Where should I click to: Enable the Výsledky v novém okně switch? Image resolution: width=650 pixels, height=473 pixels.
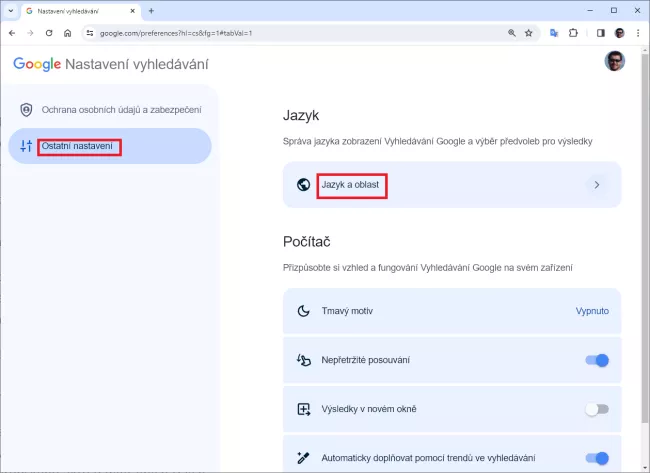[597, 409]
